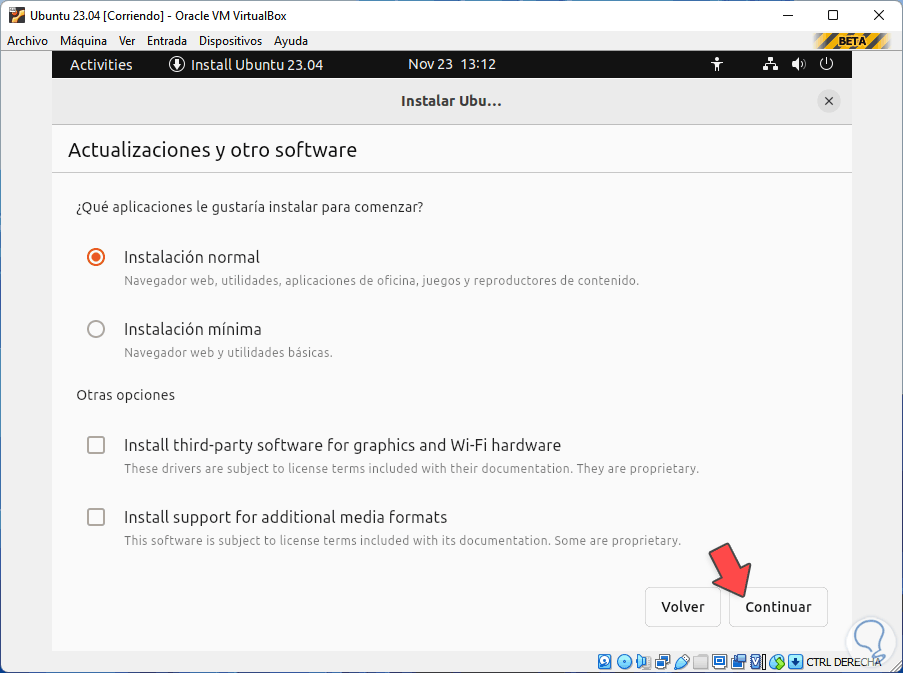The image size is (903, 673).
Task: Open the Máquina menu
Action: coord(84,41)
